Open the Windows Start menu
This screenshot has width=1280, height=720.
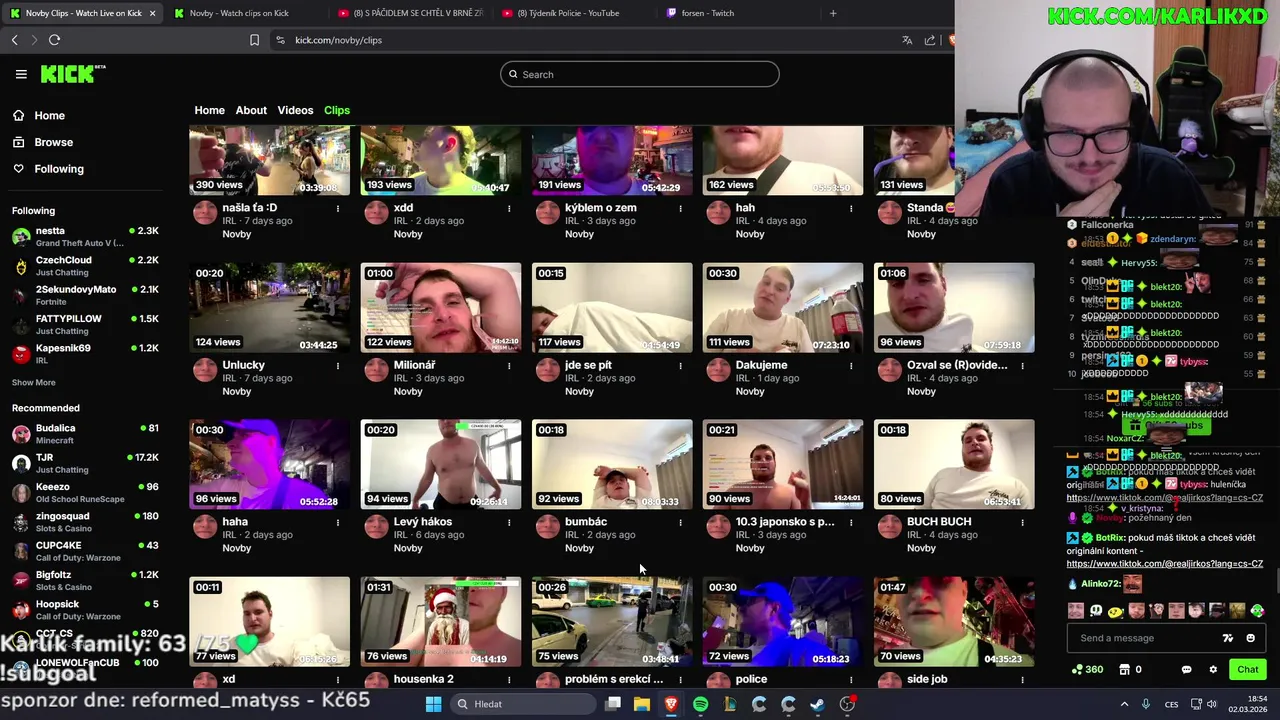(433, 704)
